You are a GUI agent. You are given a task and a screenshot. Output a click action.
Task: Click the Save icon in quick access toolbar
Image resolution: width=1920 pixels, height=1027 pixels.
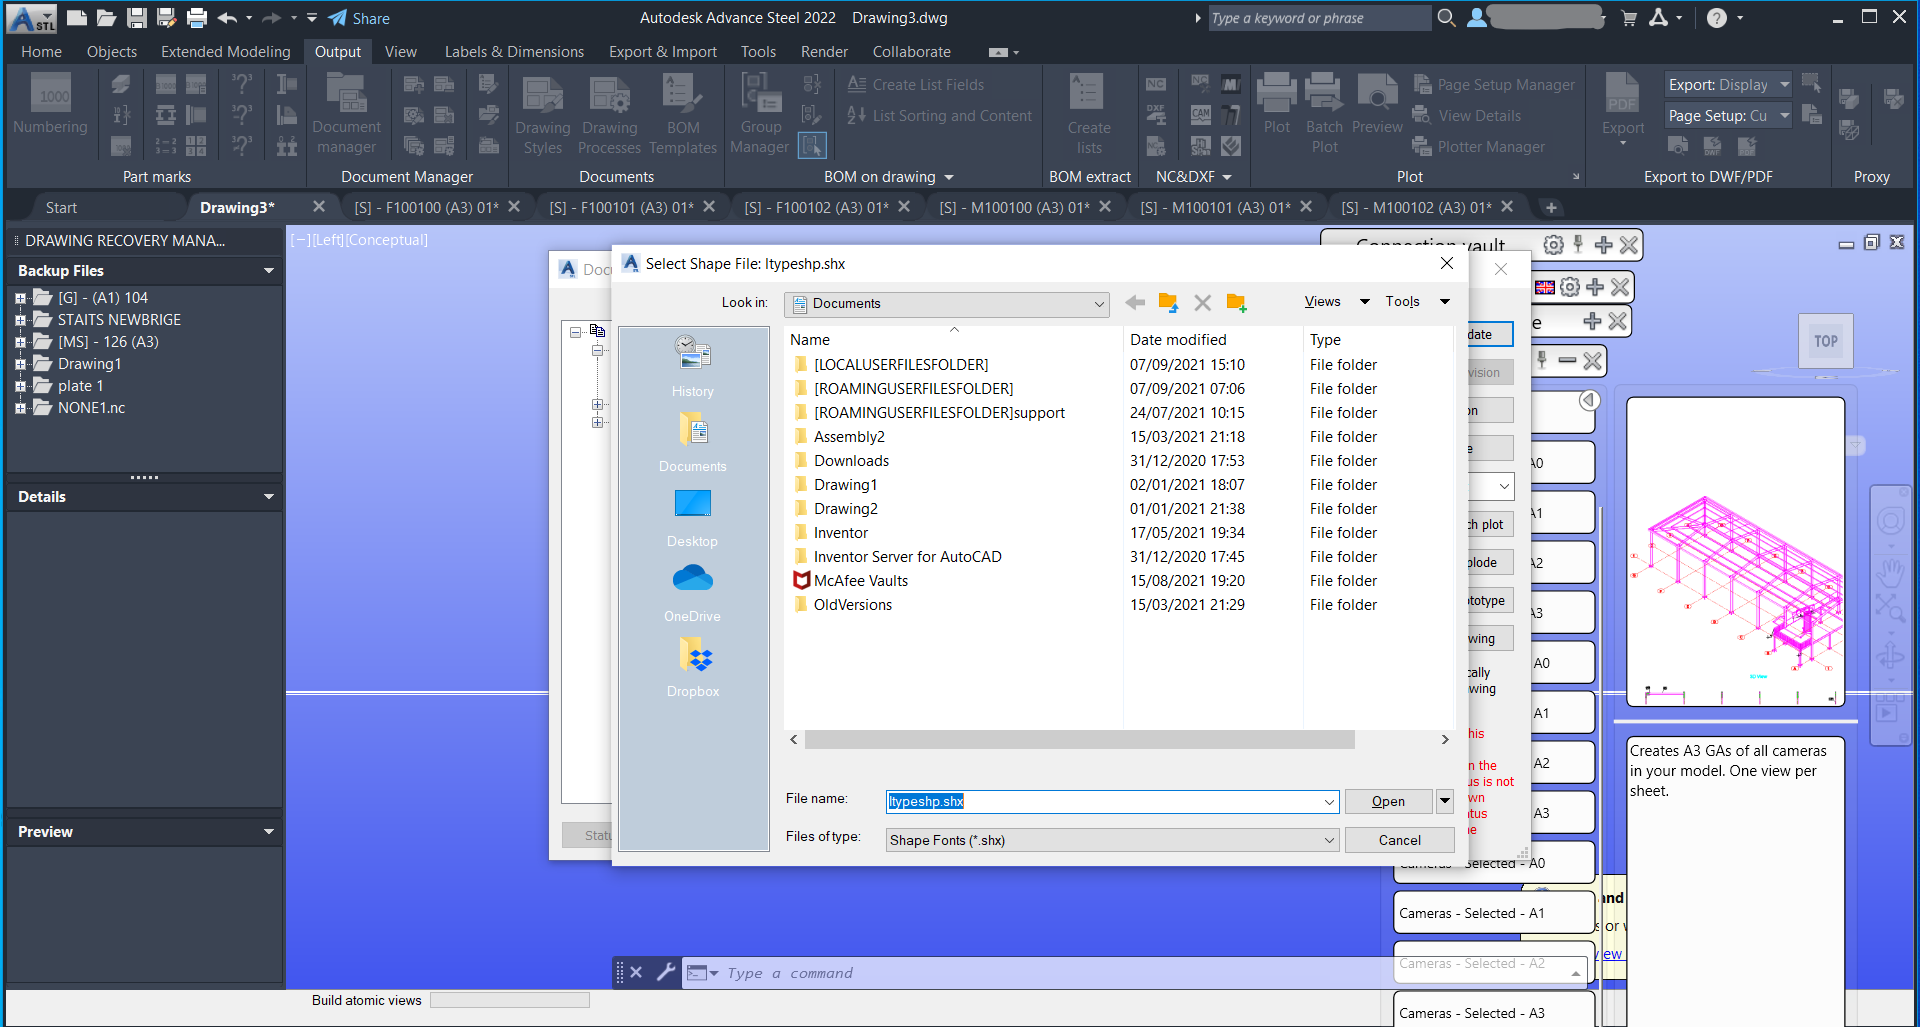[137, 18]
